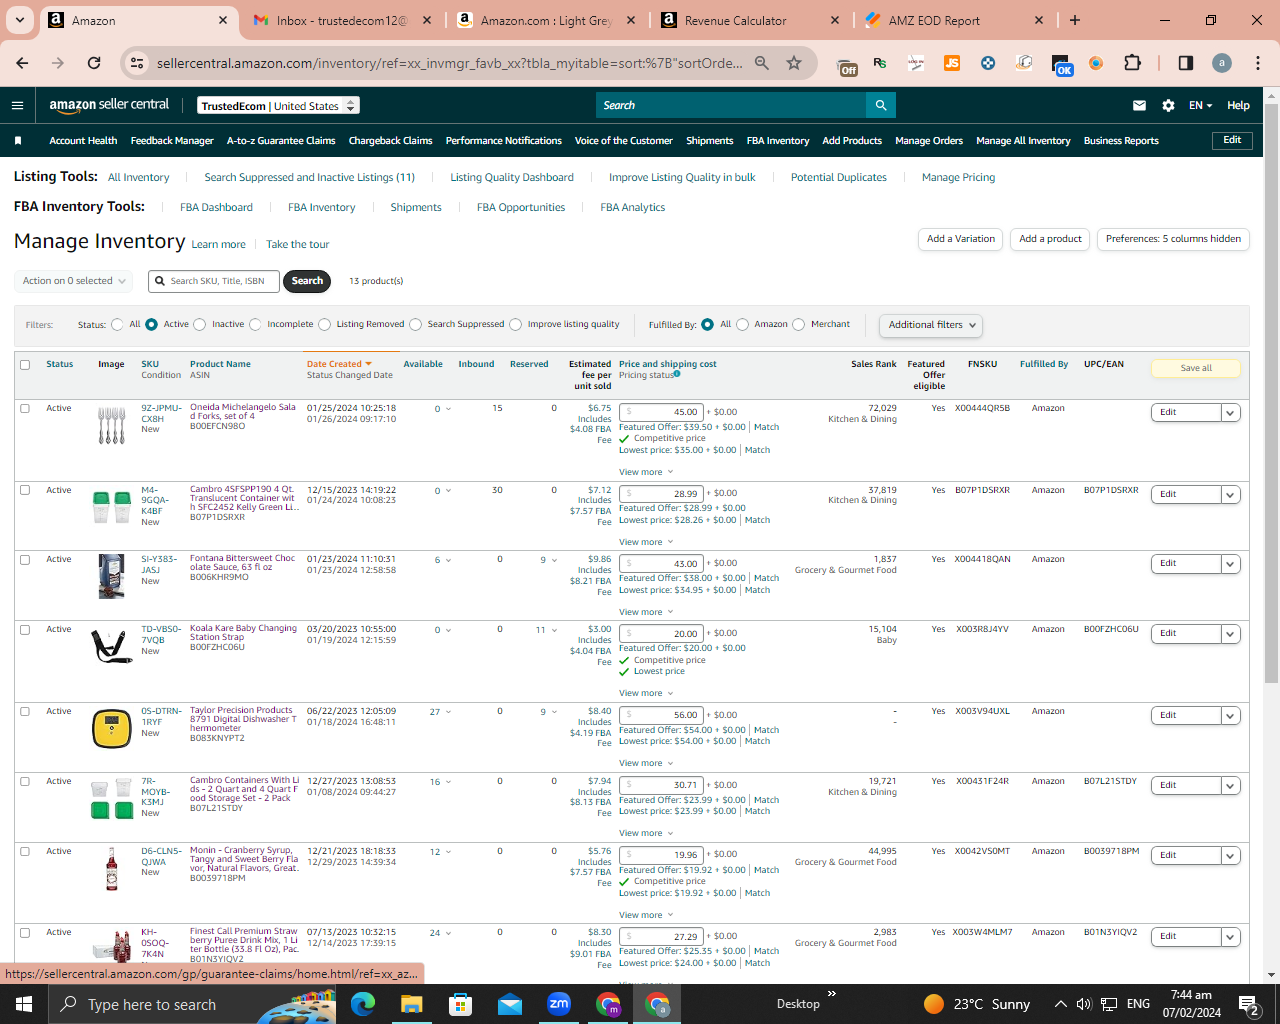Open Chrome's three-dot menu
1280x1024 pixels.
[x=1258, y=63]
